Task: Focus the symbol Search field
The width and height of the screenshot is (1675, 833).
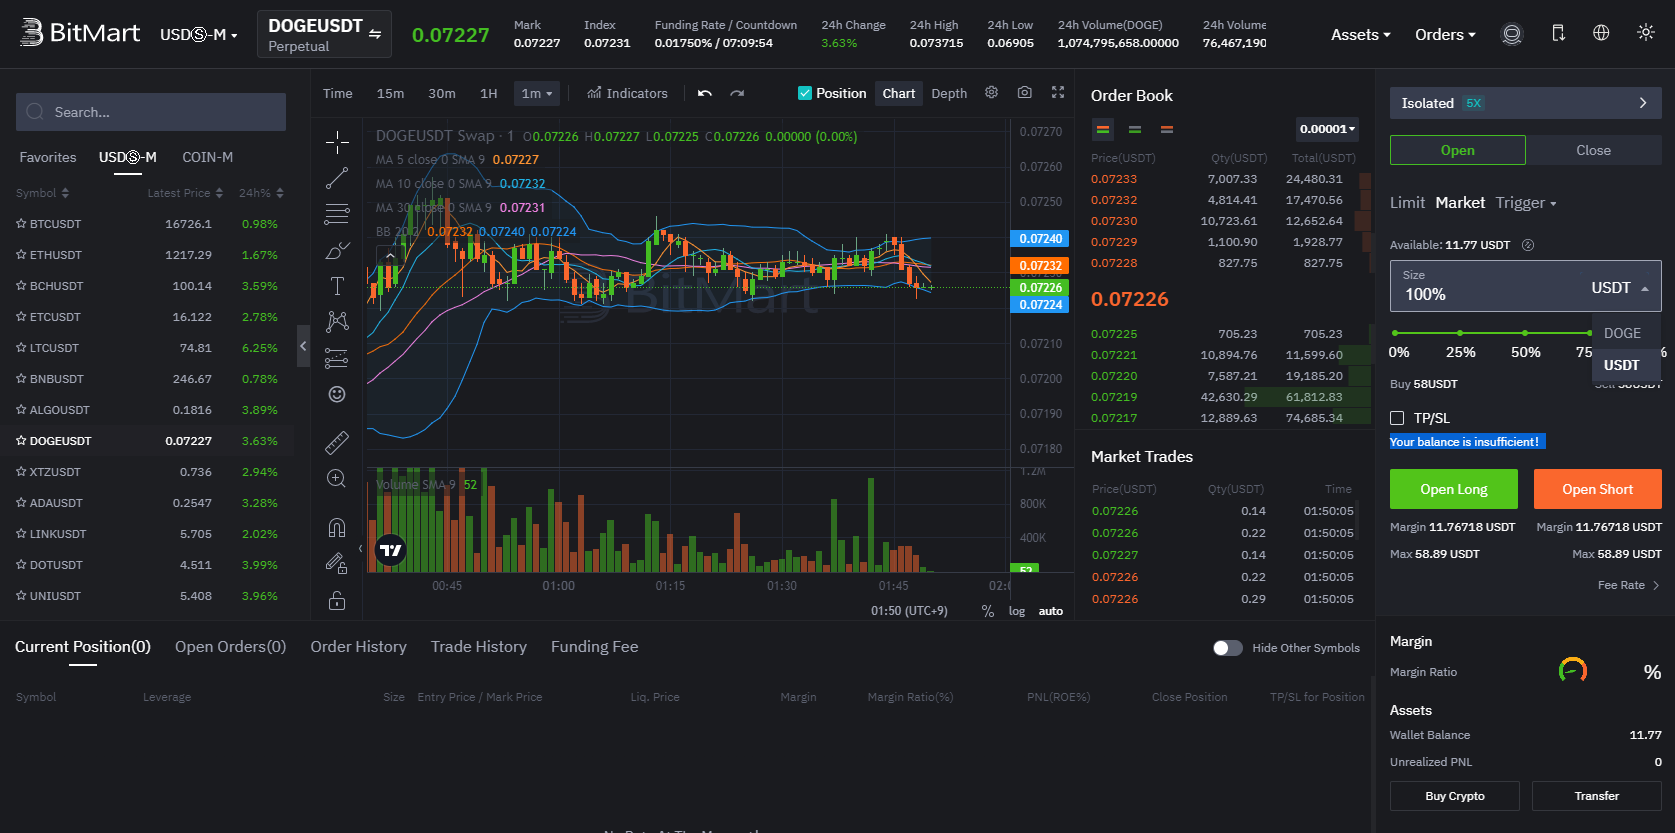Action: 151,112
